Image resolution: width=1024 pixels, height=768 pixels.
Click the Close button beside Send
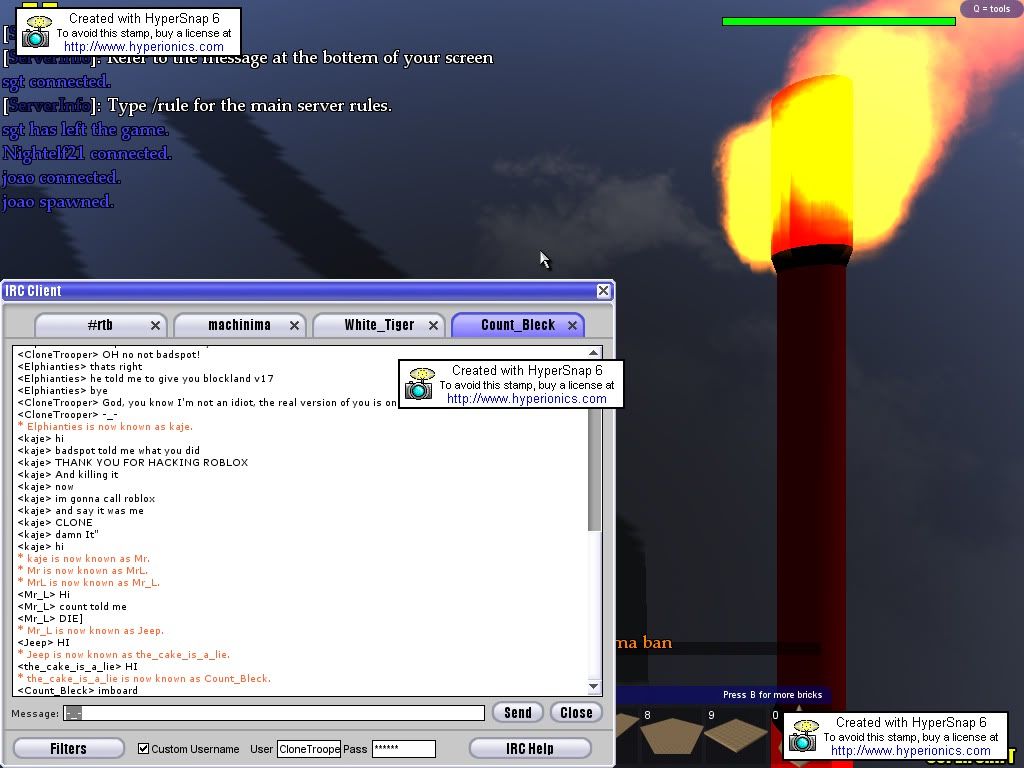point(576,713)
